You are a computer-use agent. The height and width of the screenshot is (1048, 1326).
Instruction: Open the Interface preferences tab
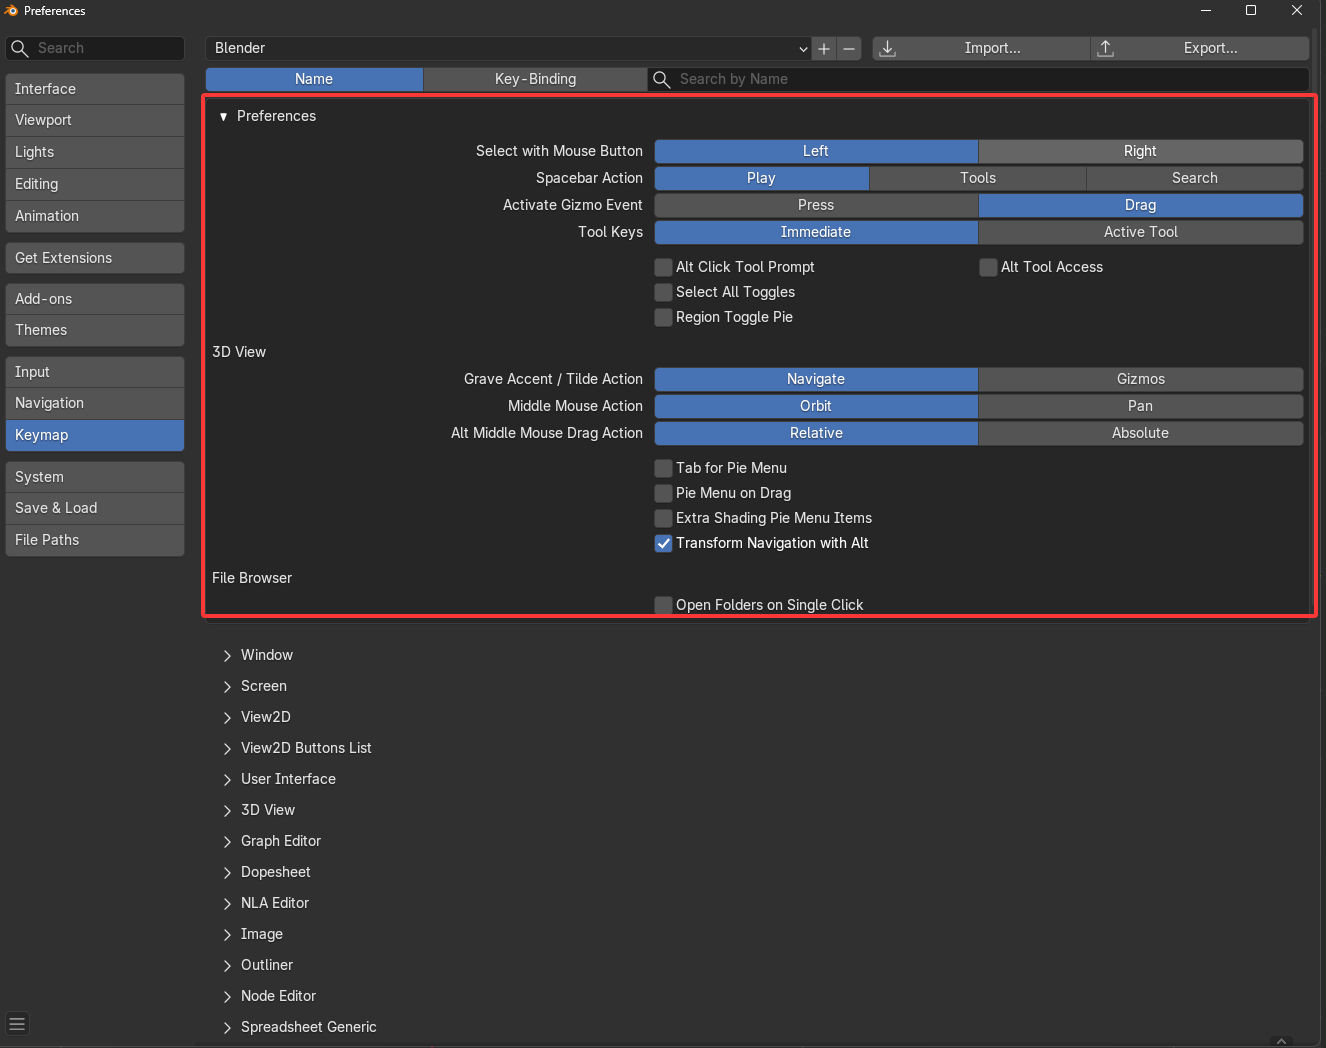click(95, 89)
